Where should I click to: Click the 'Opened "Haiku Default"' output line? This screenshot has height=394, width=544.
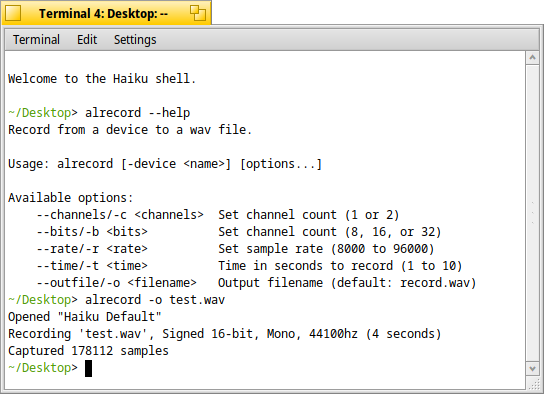point(85,317)
